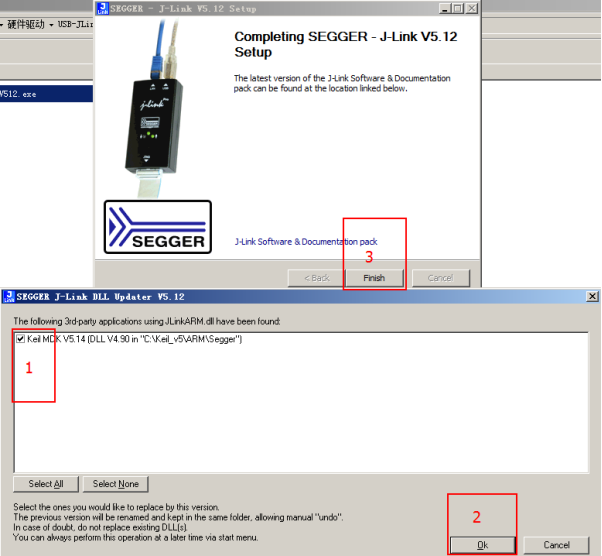Click the greyed Cancel button in Setup wizard
The image size is (602, 556).
pyautogui.click(x=440, y=278)
